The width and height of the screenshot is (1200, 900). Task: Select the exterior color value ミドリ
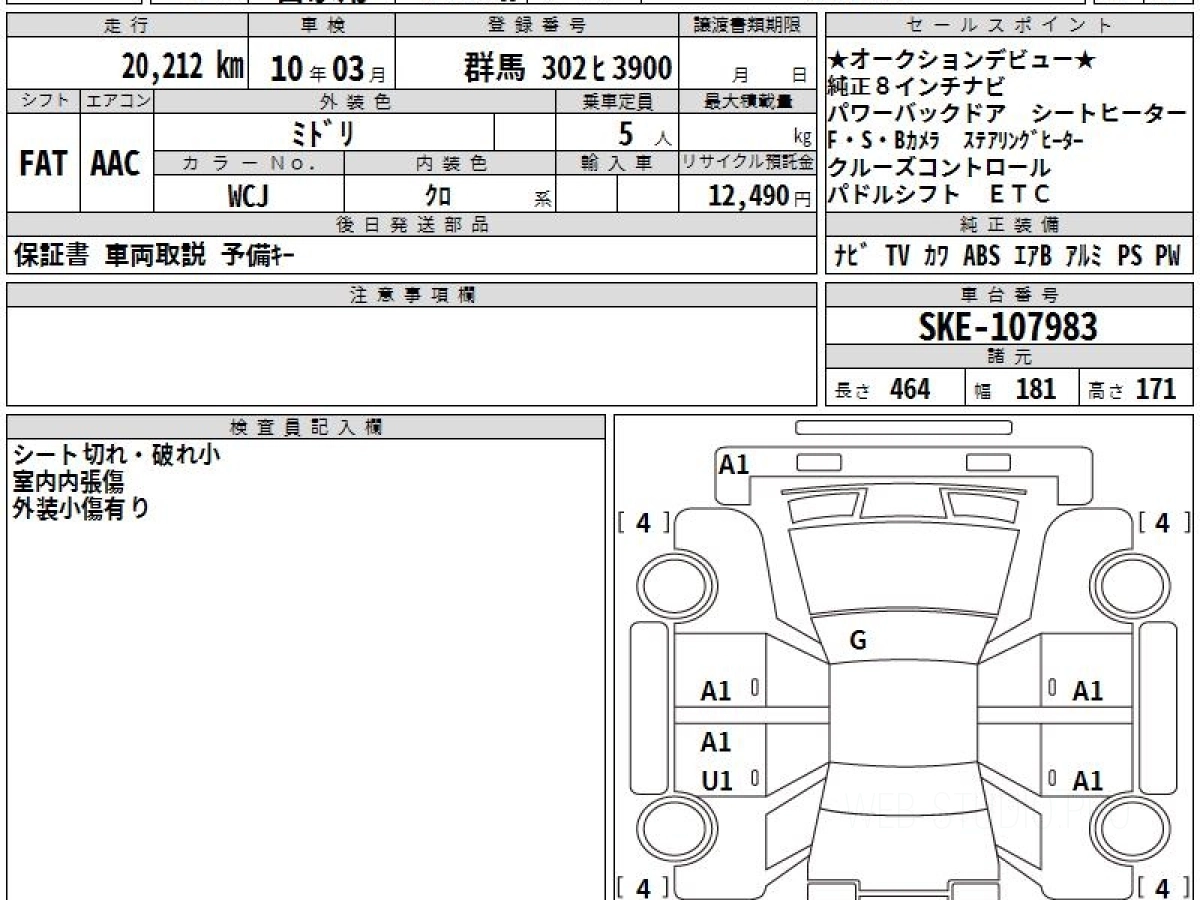pyautogui.click(x=324, y=133)
